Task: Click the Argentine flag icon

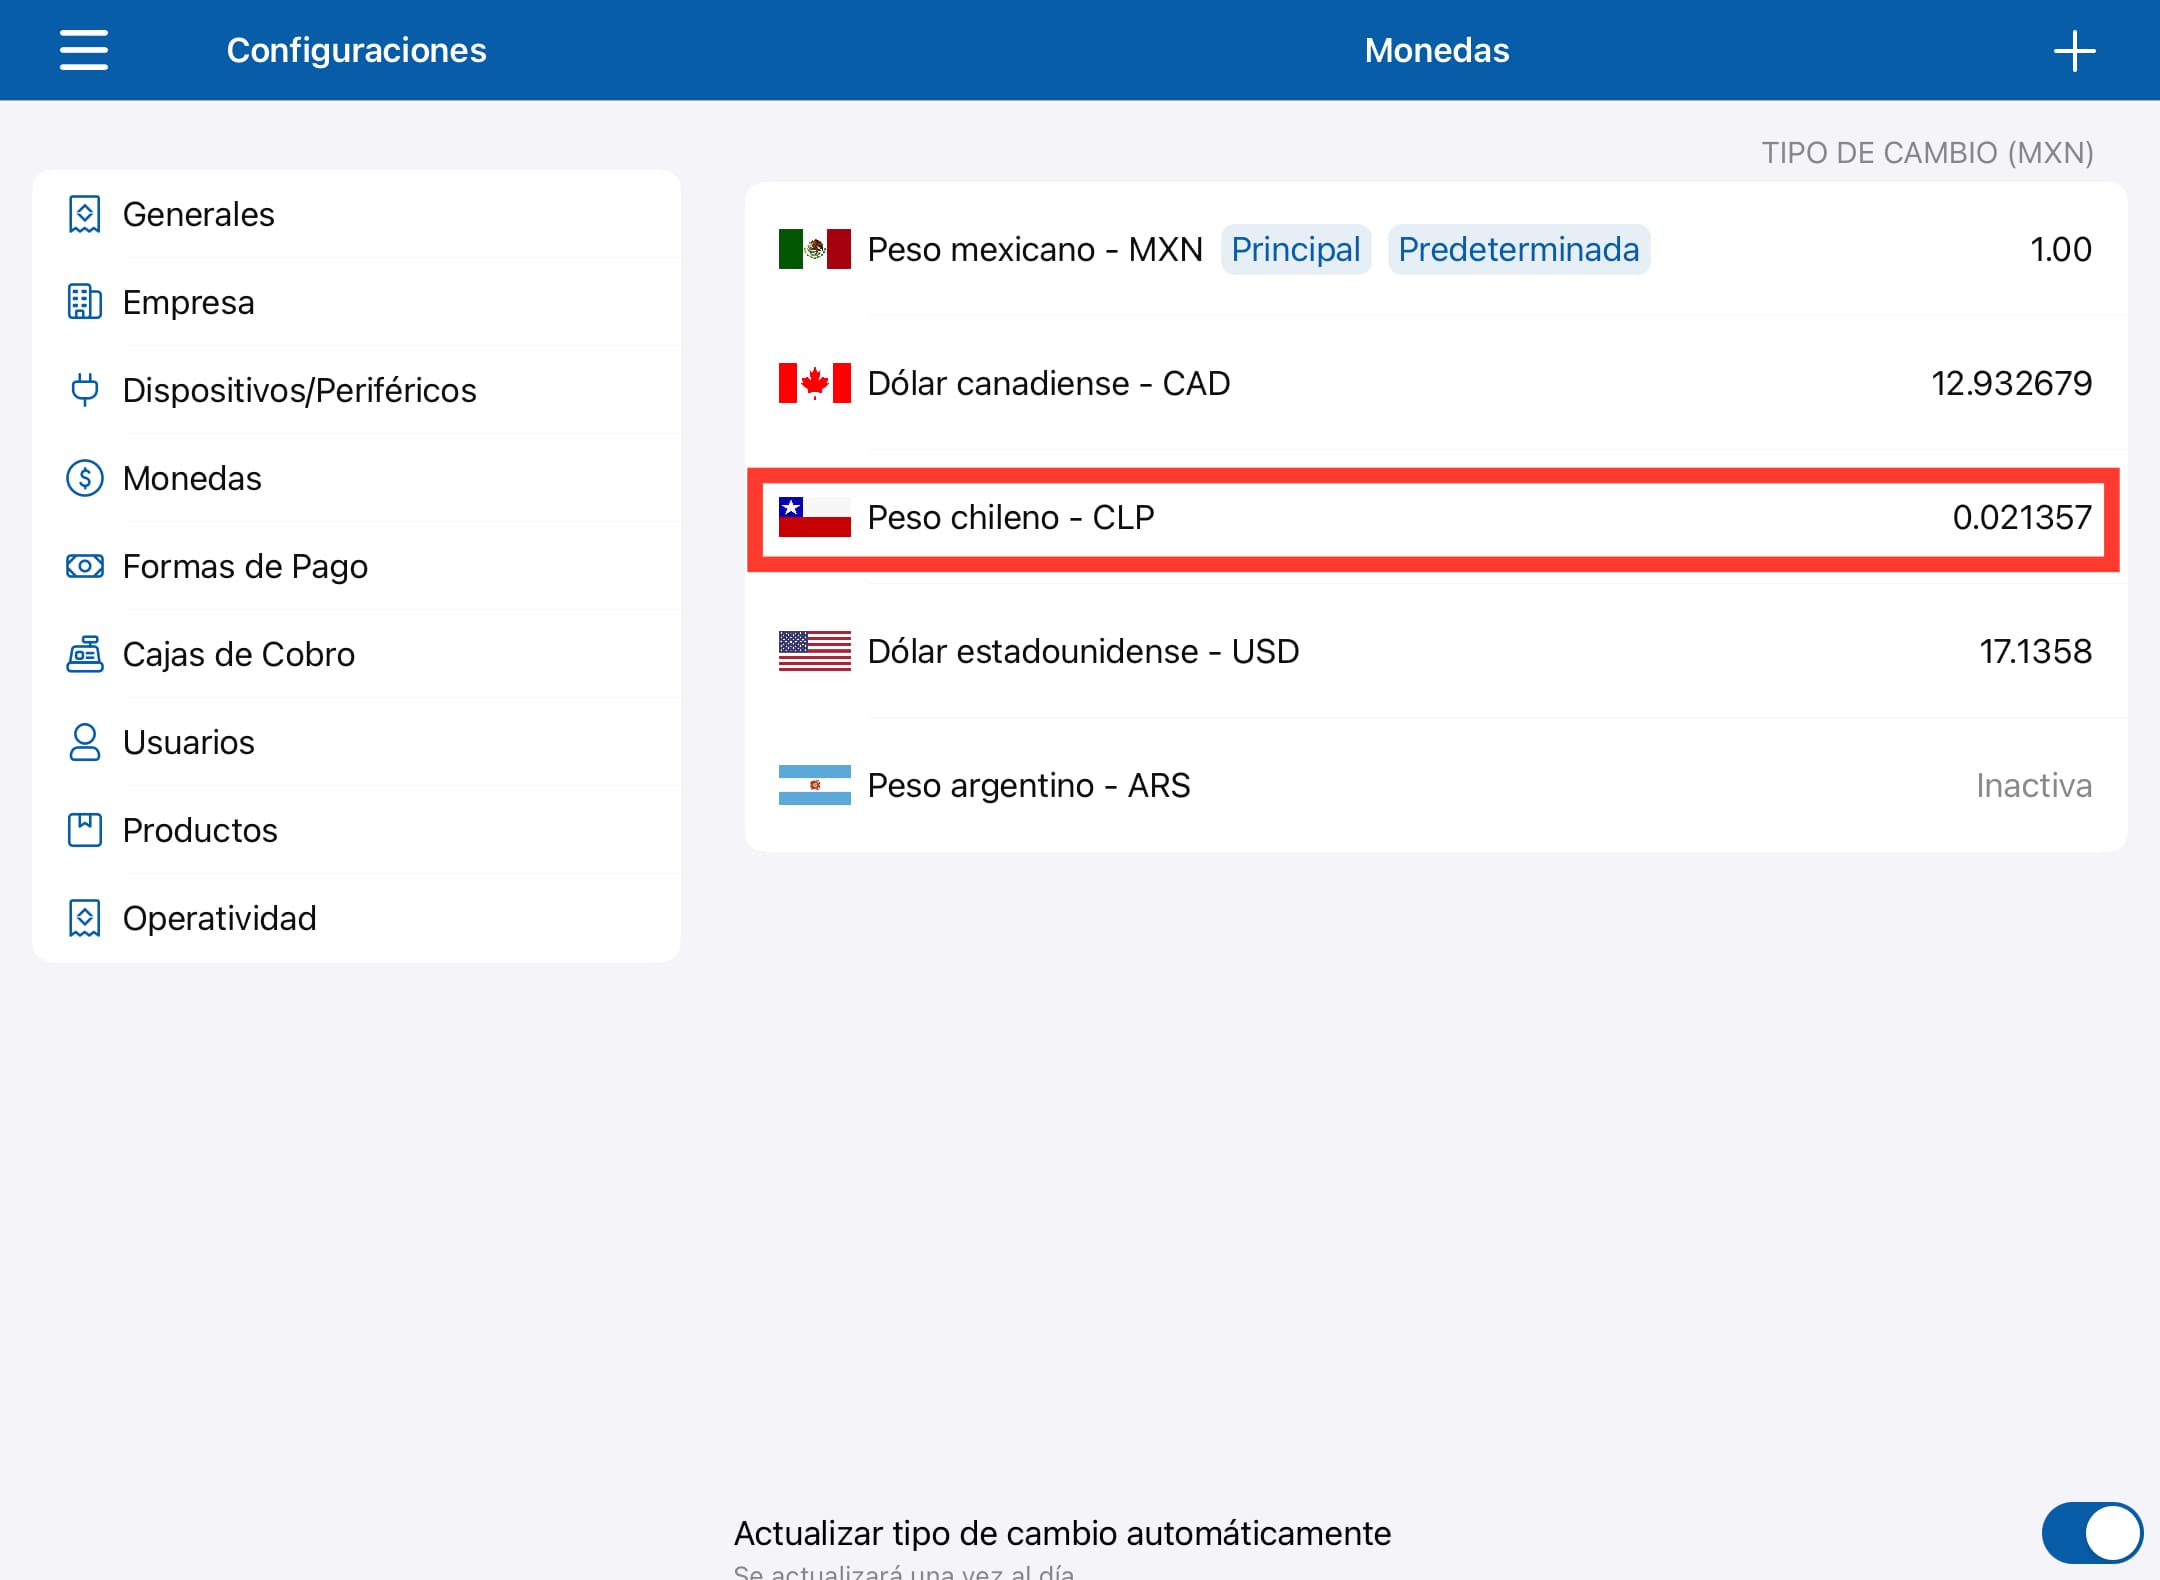Action: coord(815,785)
